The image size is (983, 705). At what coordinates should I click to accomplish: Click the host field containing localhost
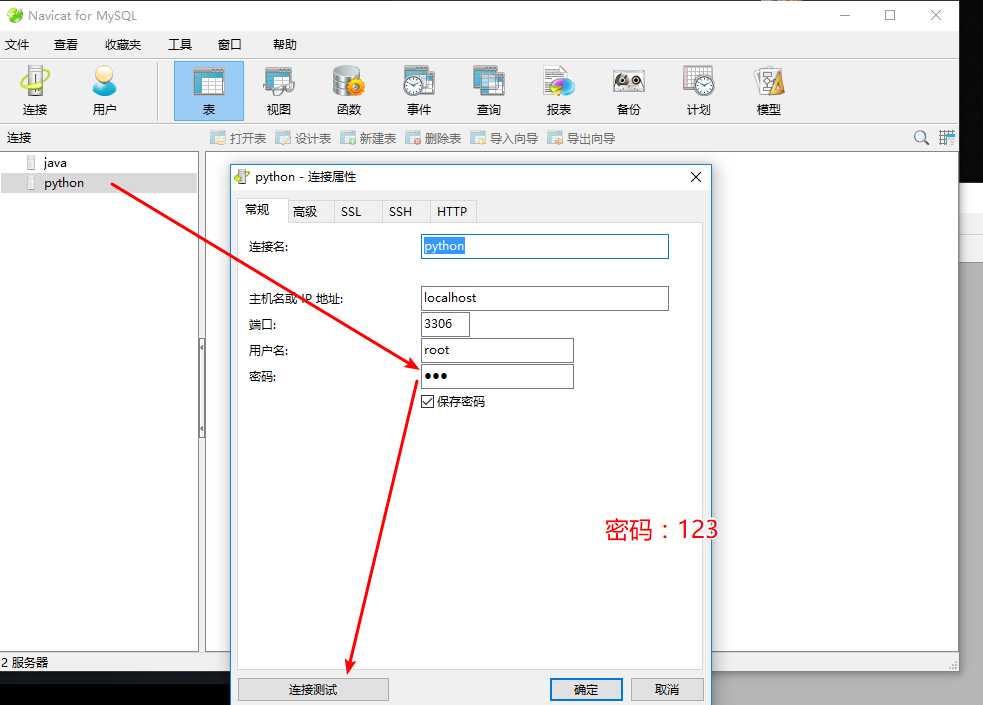point(545,298)
